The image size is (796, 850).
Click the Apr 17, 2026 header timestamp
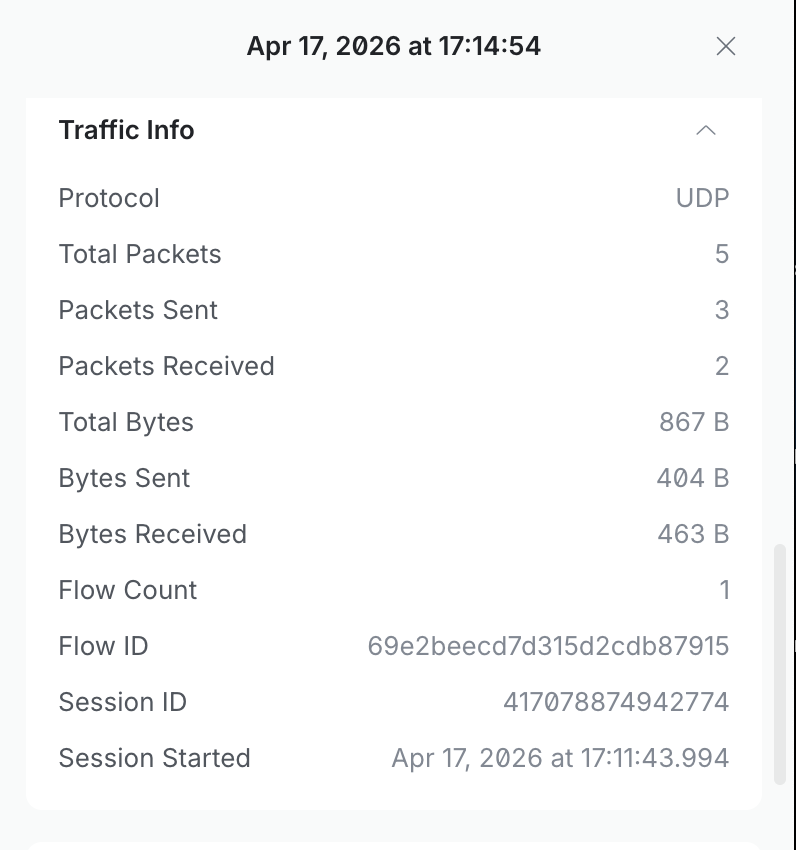(x=394, y=46)
